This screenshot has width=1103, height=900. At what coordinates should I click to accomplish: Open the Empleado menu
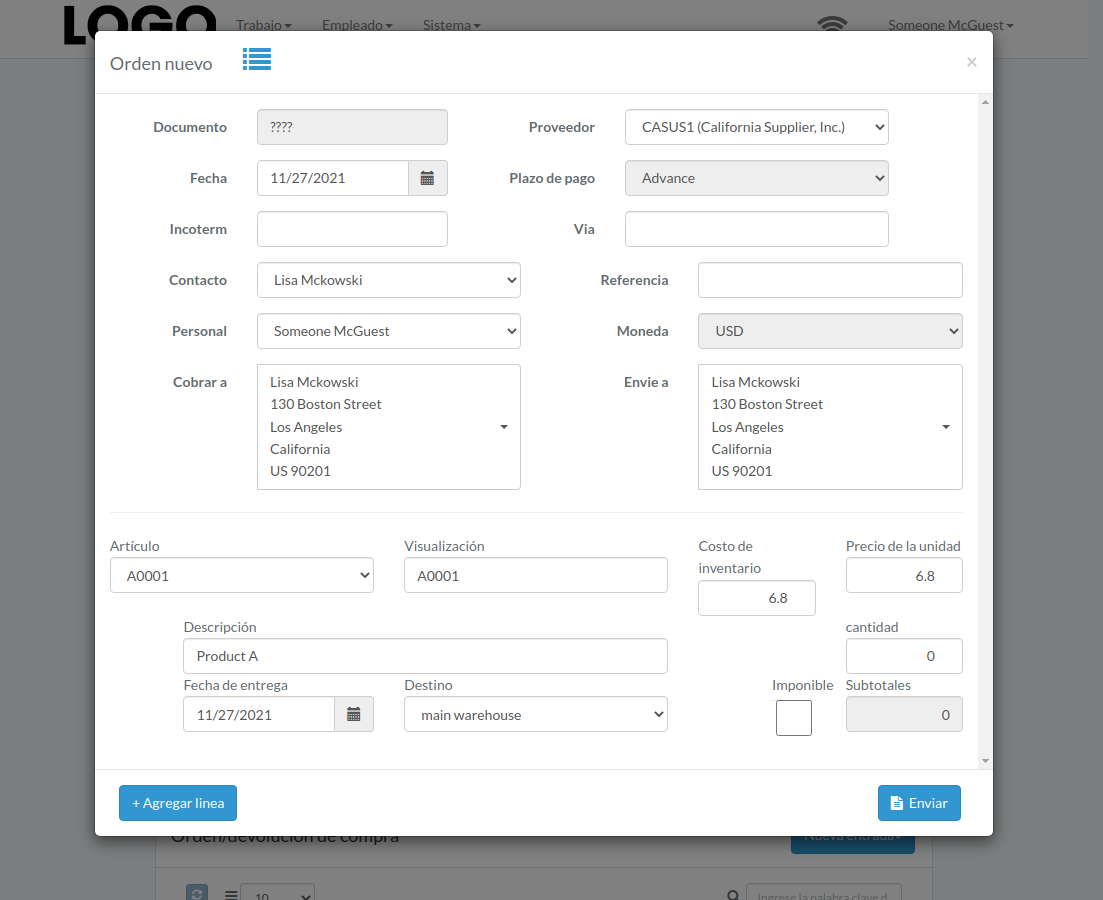pyautogui.click(x=357, y=25)
